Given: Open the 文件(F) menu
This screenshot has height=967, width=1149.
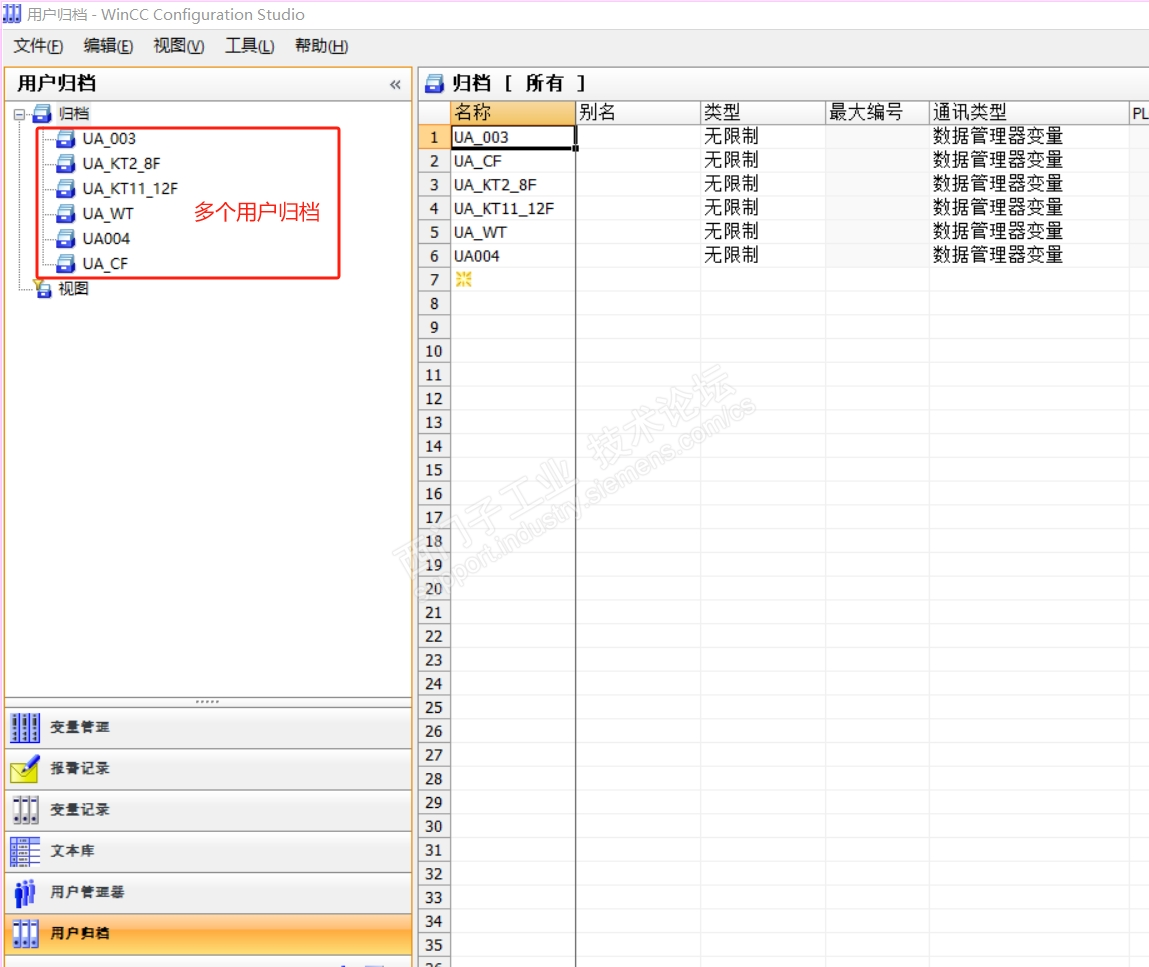Looking at the screenshot, I should (x=38, y=46).
